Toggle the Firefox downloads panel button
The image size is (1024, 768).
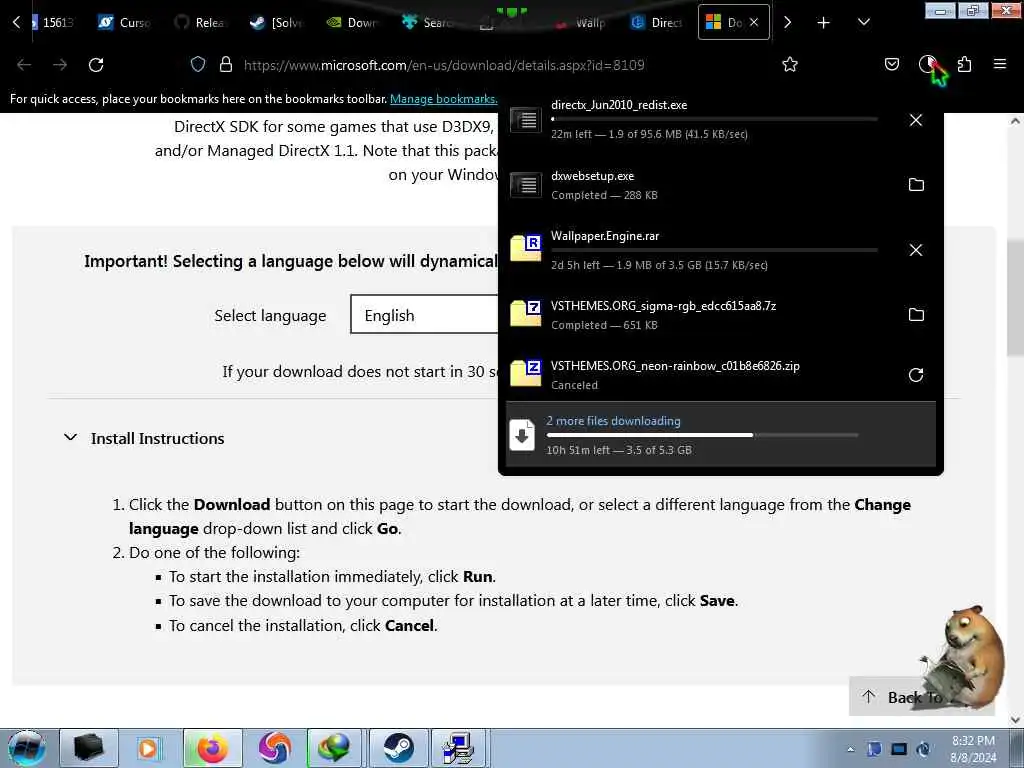pyautogui.click(x=928, y=64)
